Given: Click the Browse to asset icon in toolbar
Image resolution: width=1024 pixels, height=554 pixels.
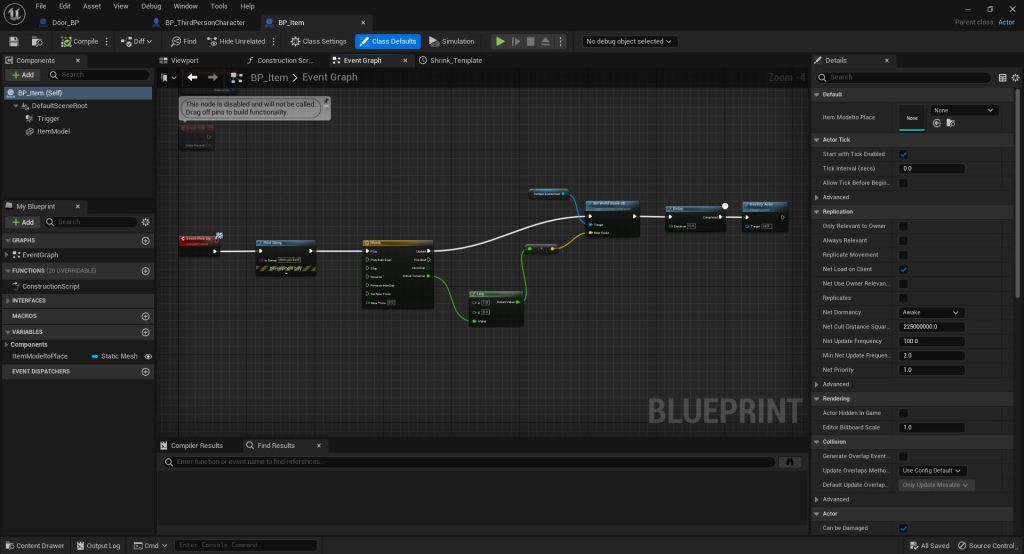Looking at the screenshot, I should click(37, 41).
